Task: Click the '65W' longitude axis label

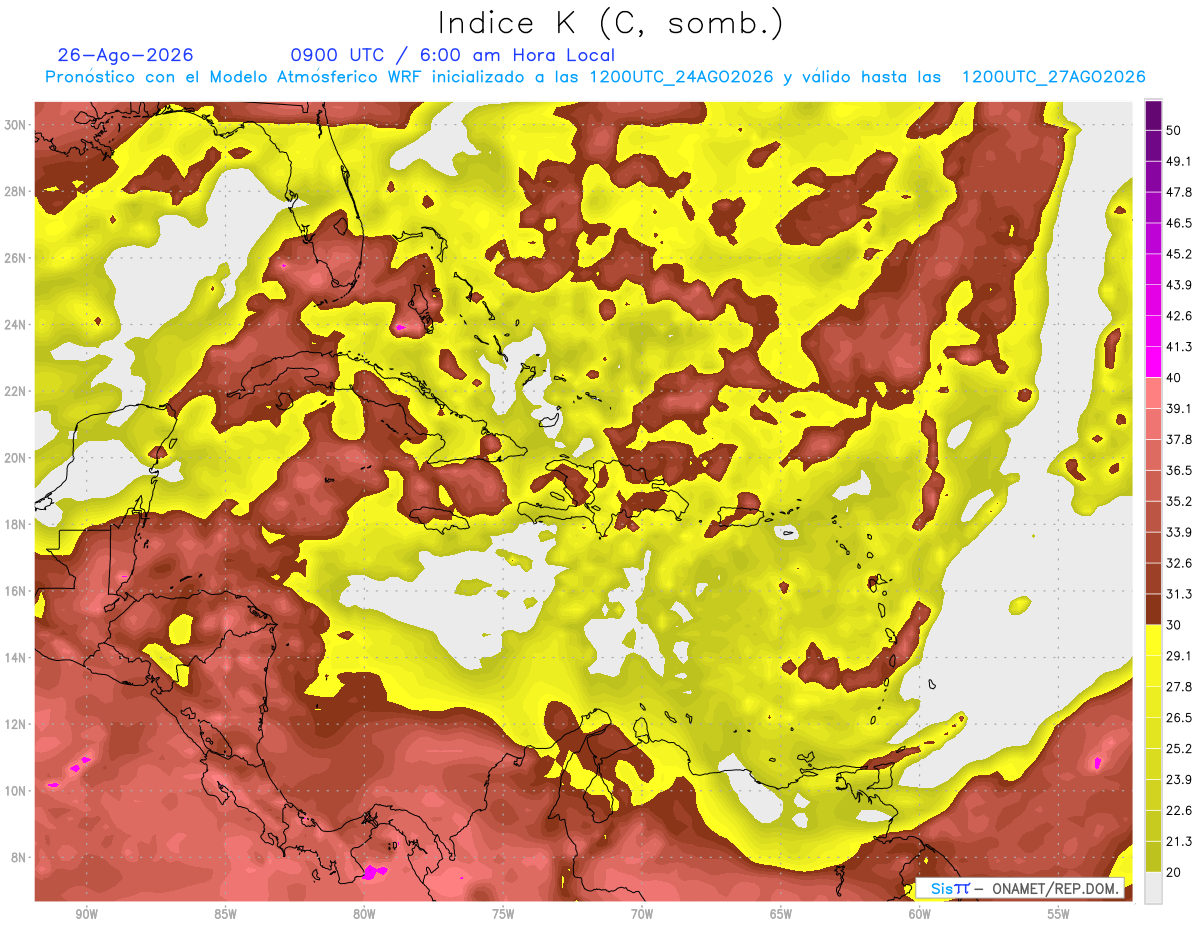Action: (781, 914)
